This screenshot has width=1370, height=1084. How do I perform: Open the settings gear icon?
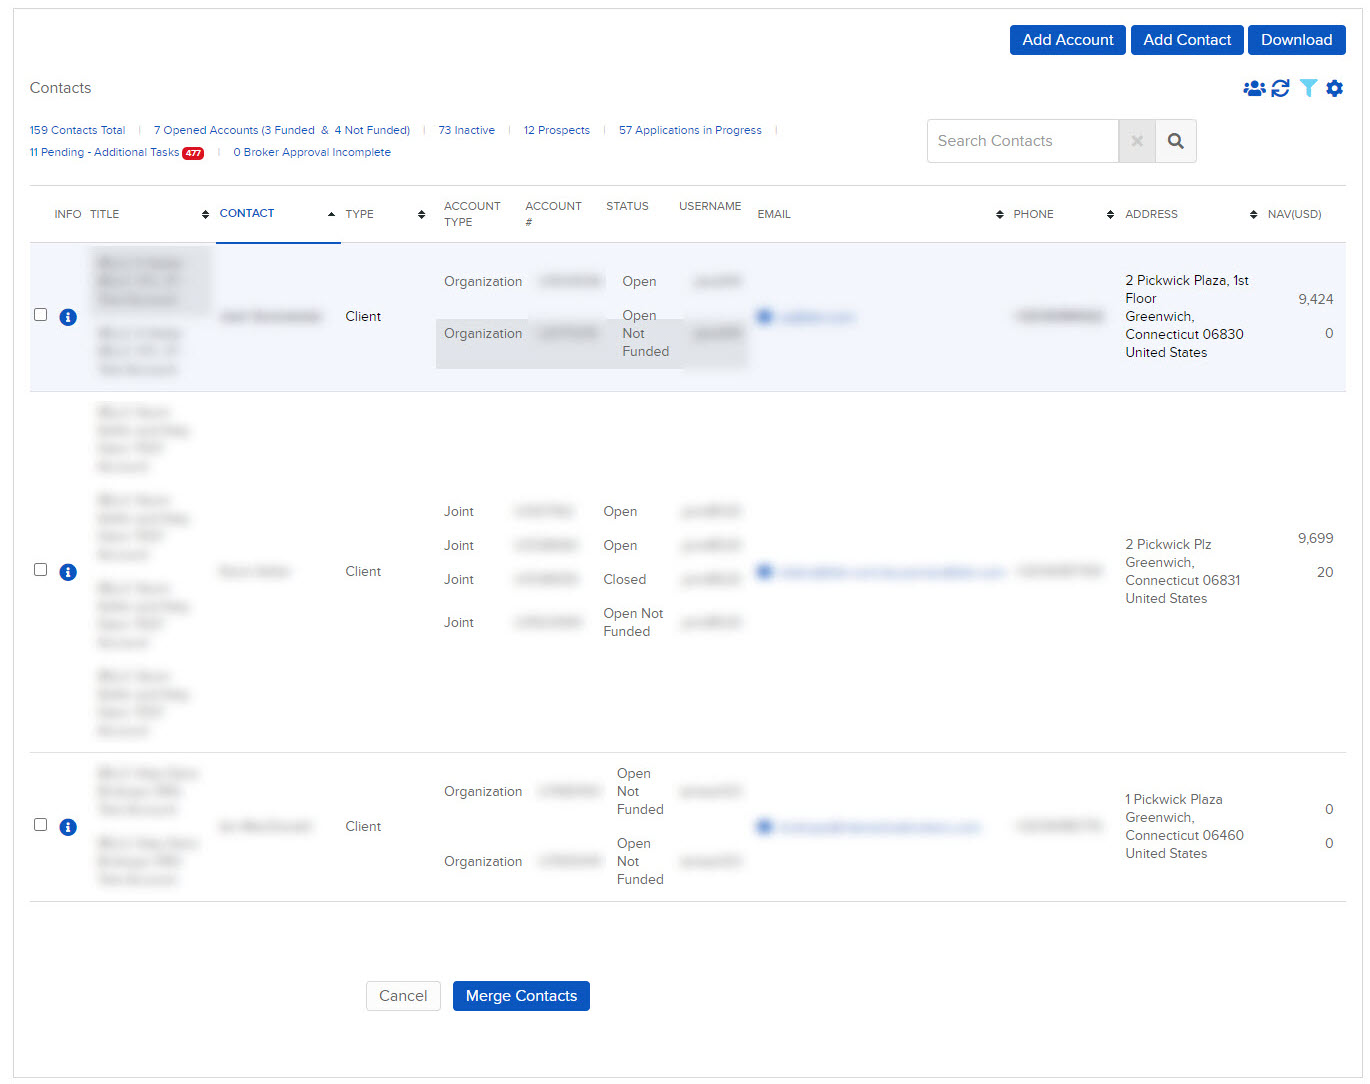click(1335, 88)
